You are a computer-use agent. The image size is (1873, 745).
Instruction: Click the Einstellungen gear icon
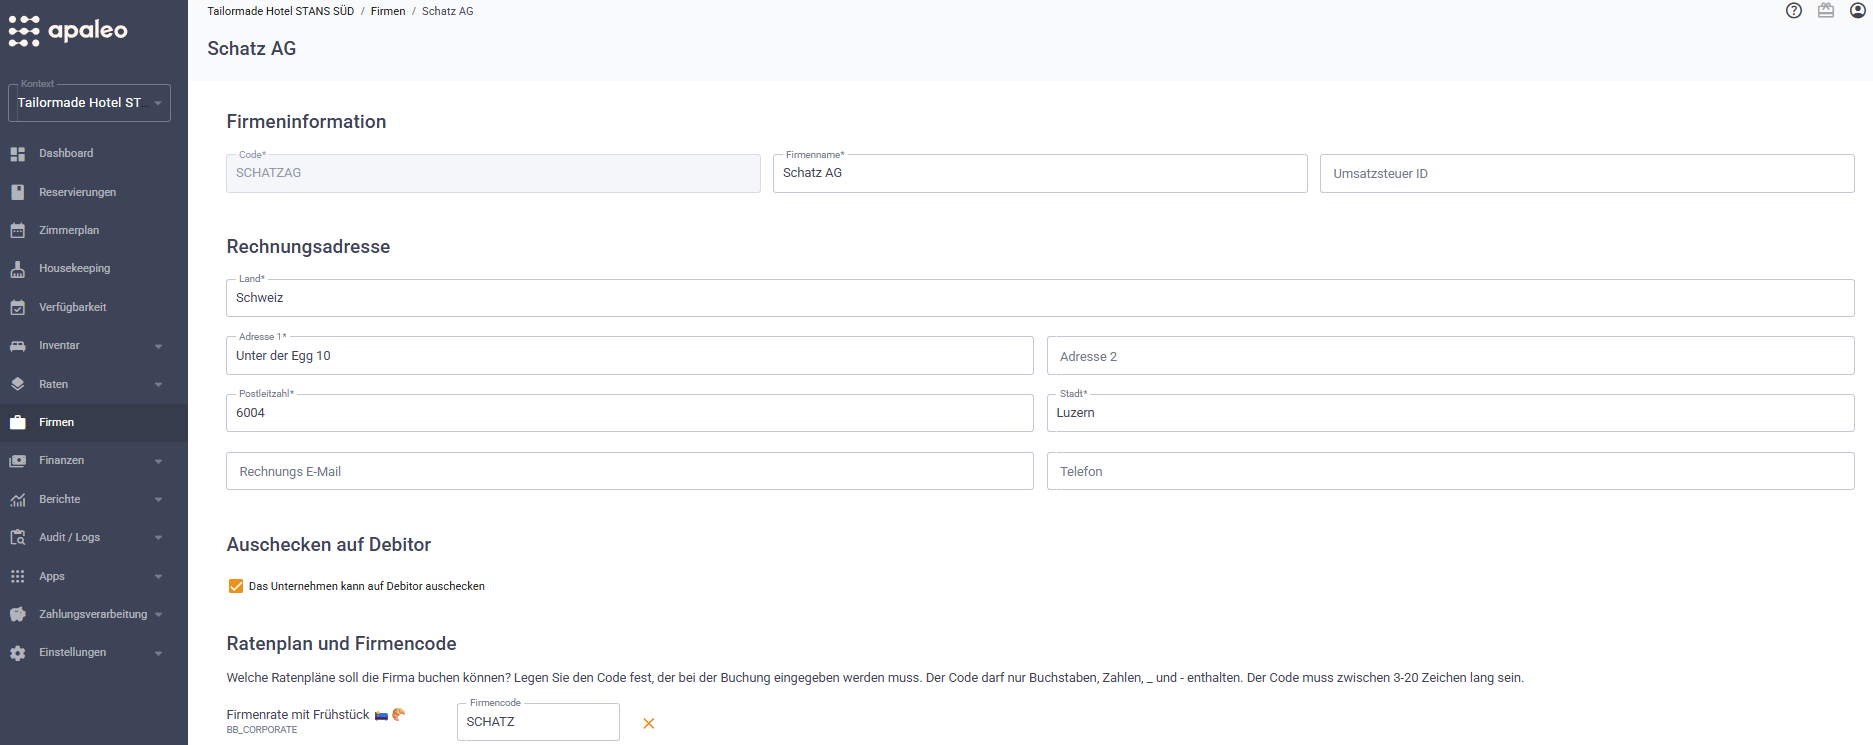point(18,653)
